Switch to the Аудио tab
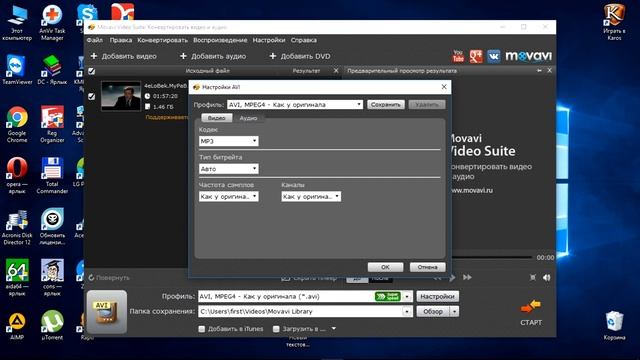 click(x=248, y=118)
